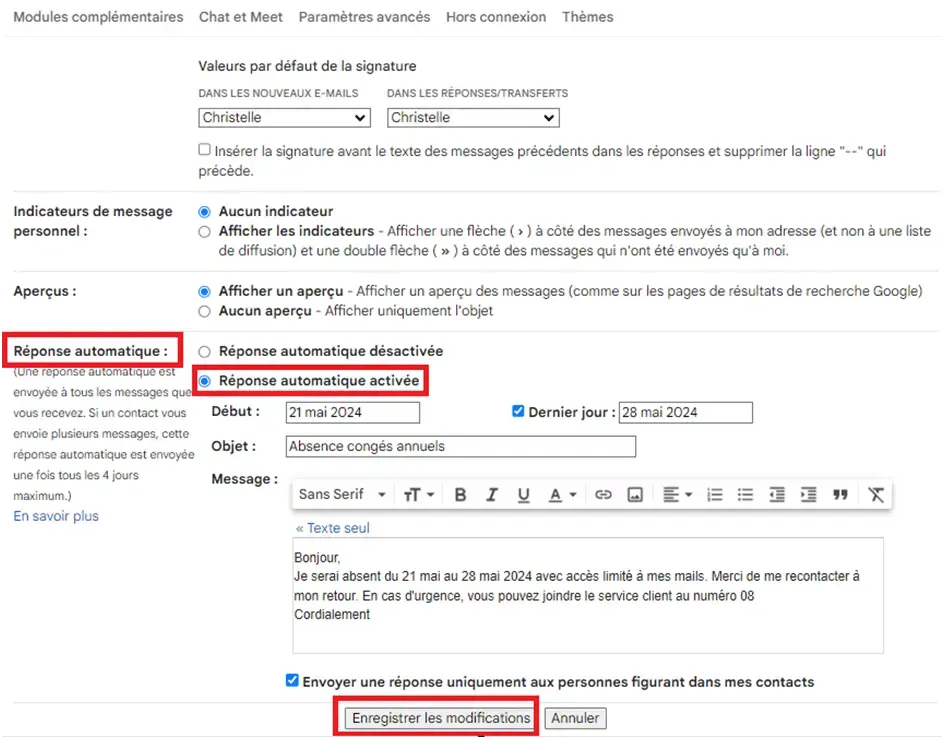Add quote formatting to message
This screenshot has width=944, height=739.
840,494
